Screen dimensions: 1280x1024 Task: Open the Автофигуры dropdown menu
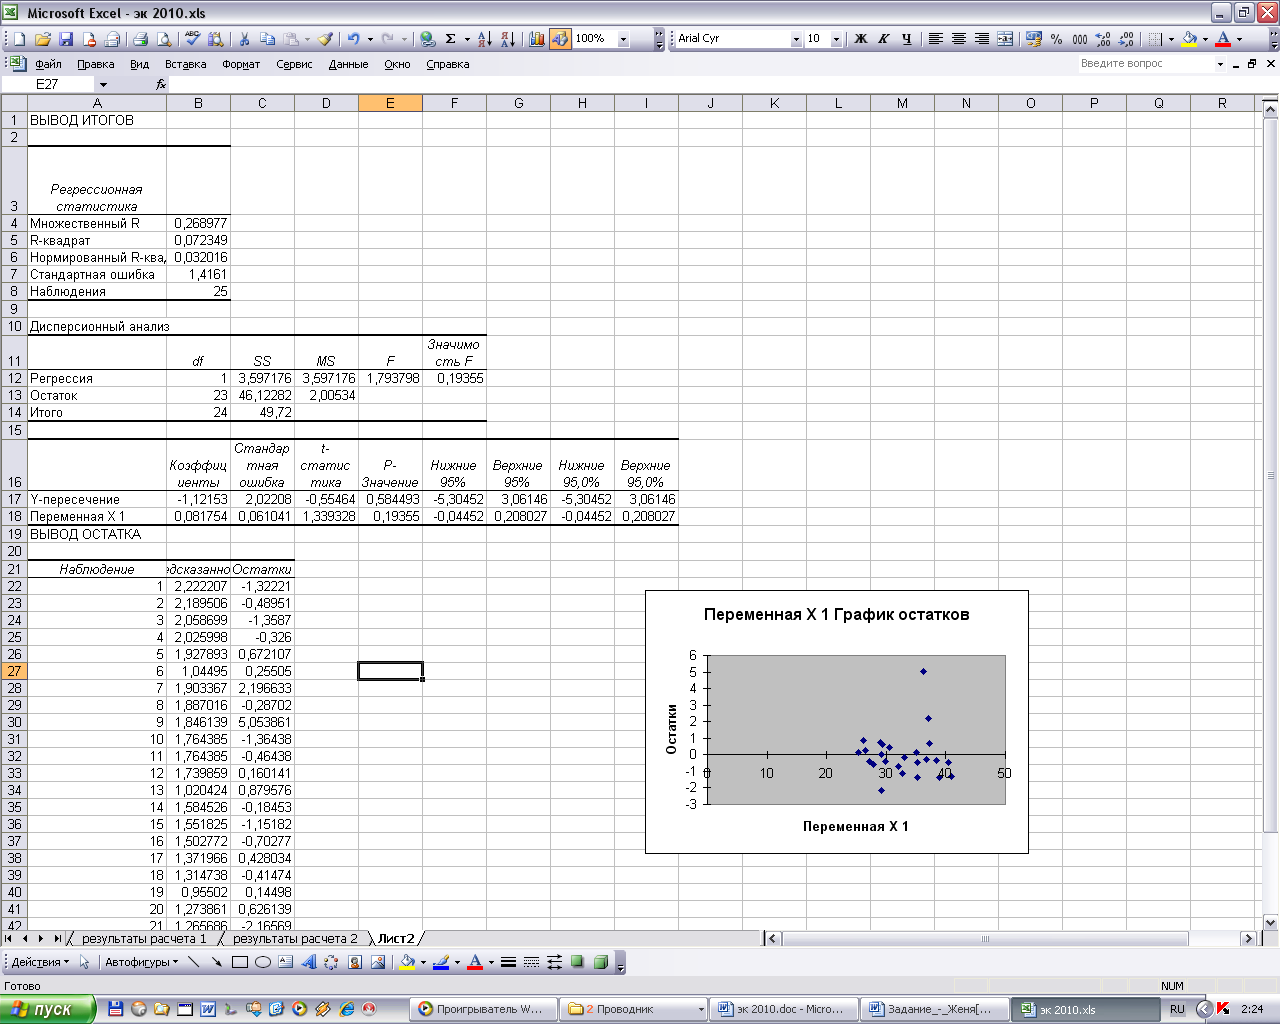click(141, 962)
